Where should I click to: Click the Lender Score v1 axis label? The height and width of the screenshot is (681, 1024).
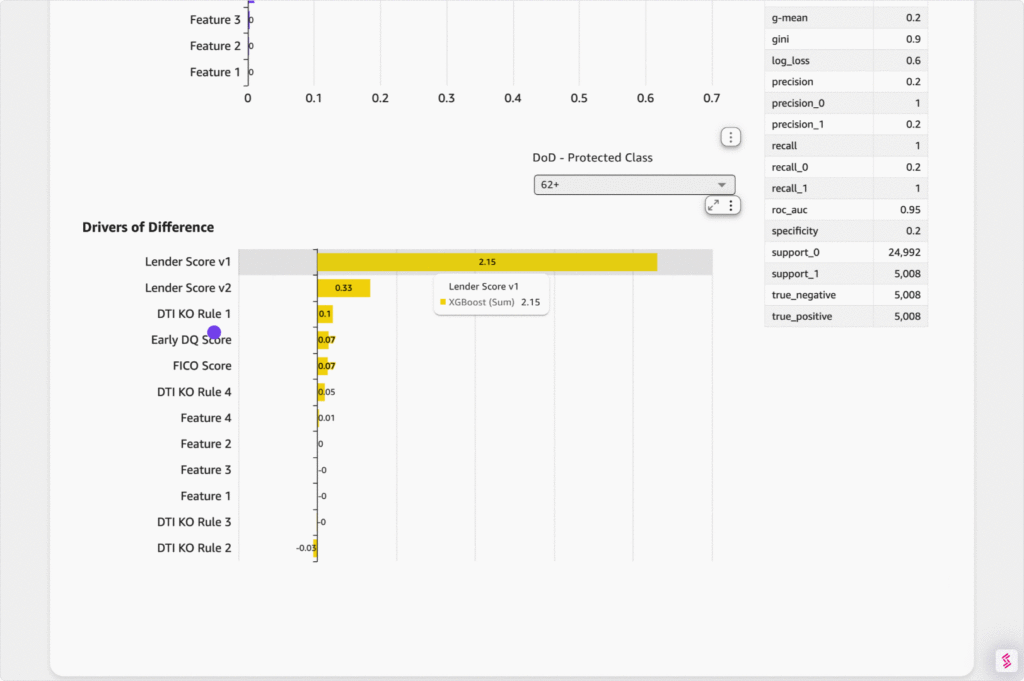pos(188,262)
